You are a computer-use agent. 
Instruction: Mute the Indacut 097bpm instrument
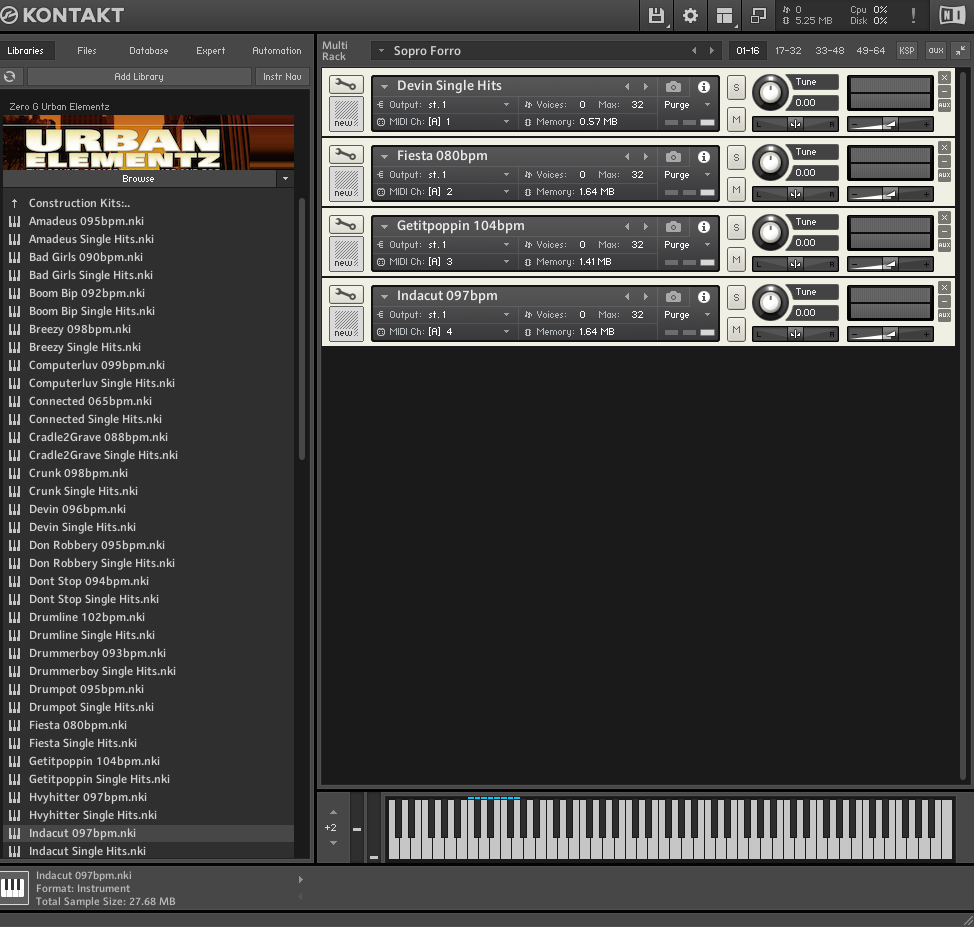pos(736,329)
